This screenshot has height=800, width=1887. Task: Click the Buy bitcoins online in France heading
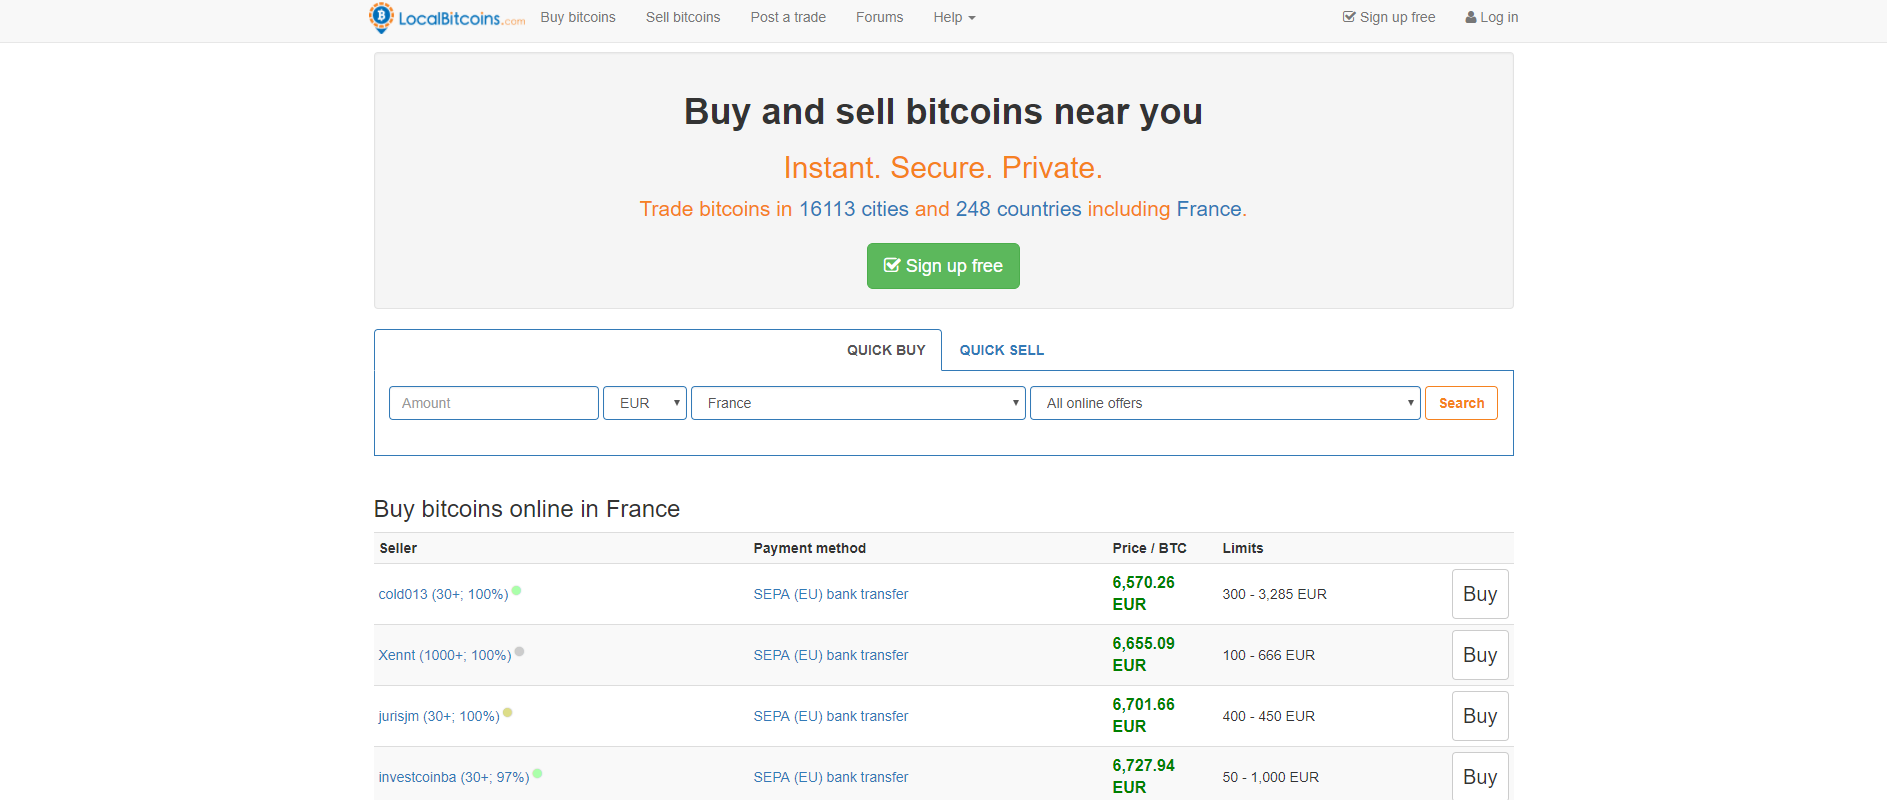(527, 509)
